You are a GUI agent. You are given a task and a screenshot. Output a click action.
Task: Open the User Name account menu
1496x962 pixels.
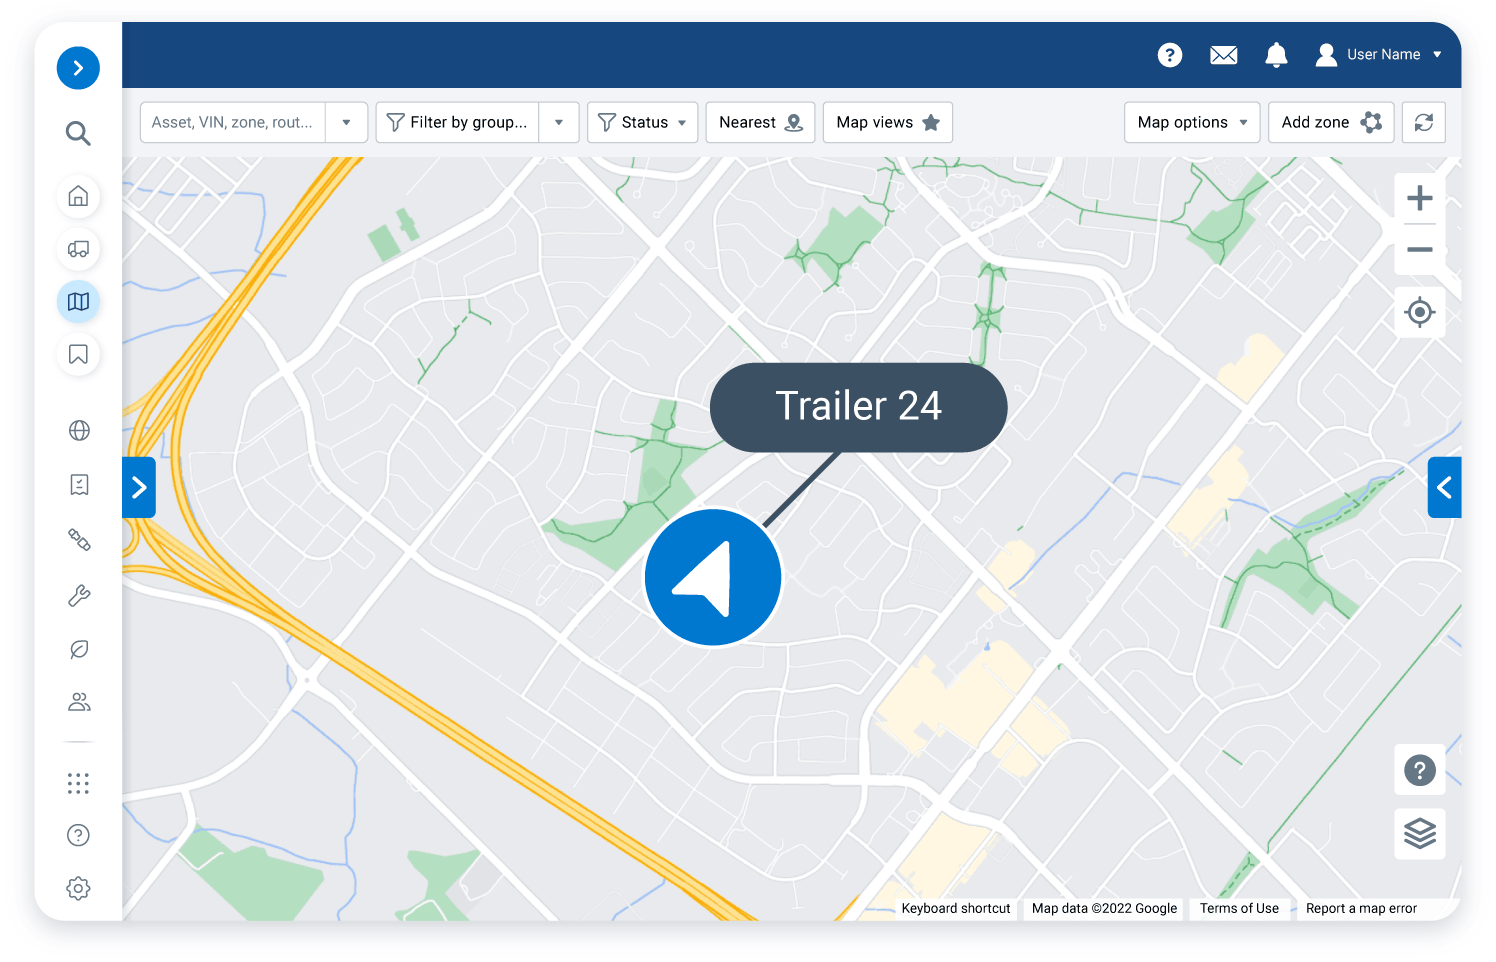[x=1384, y=55]
